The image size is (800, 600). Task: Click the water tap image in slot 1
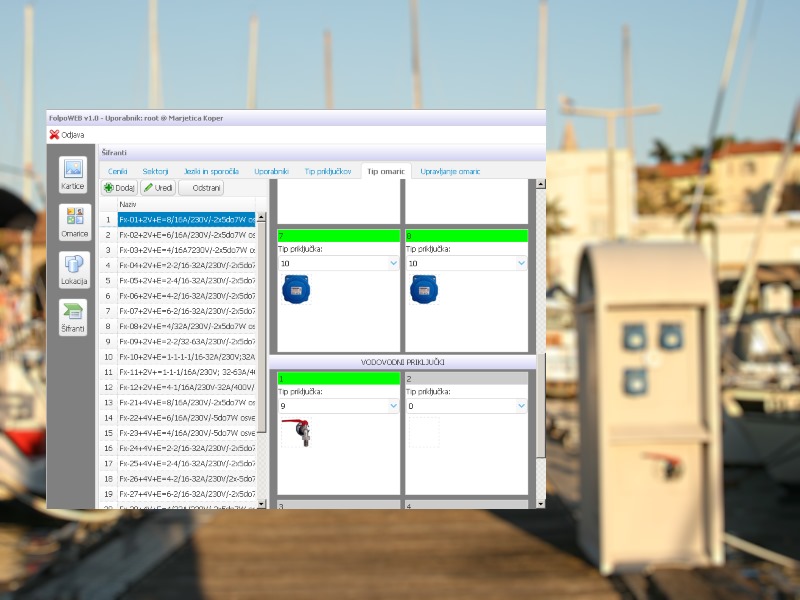click(x=296, y=432)
